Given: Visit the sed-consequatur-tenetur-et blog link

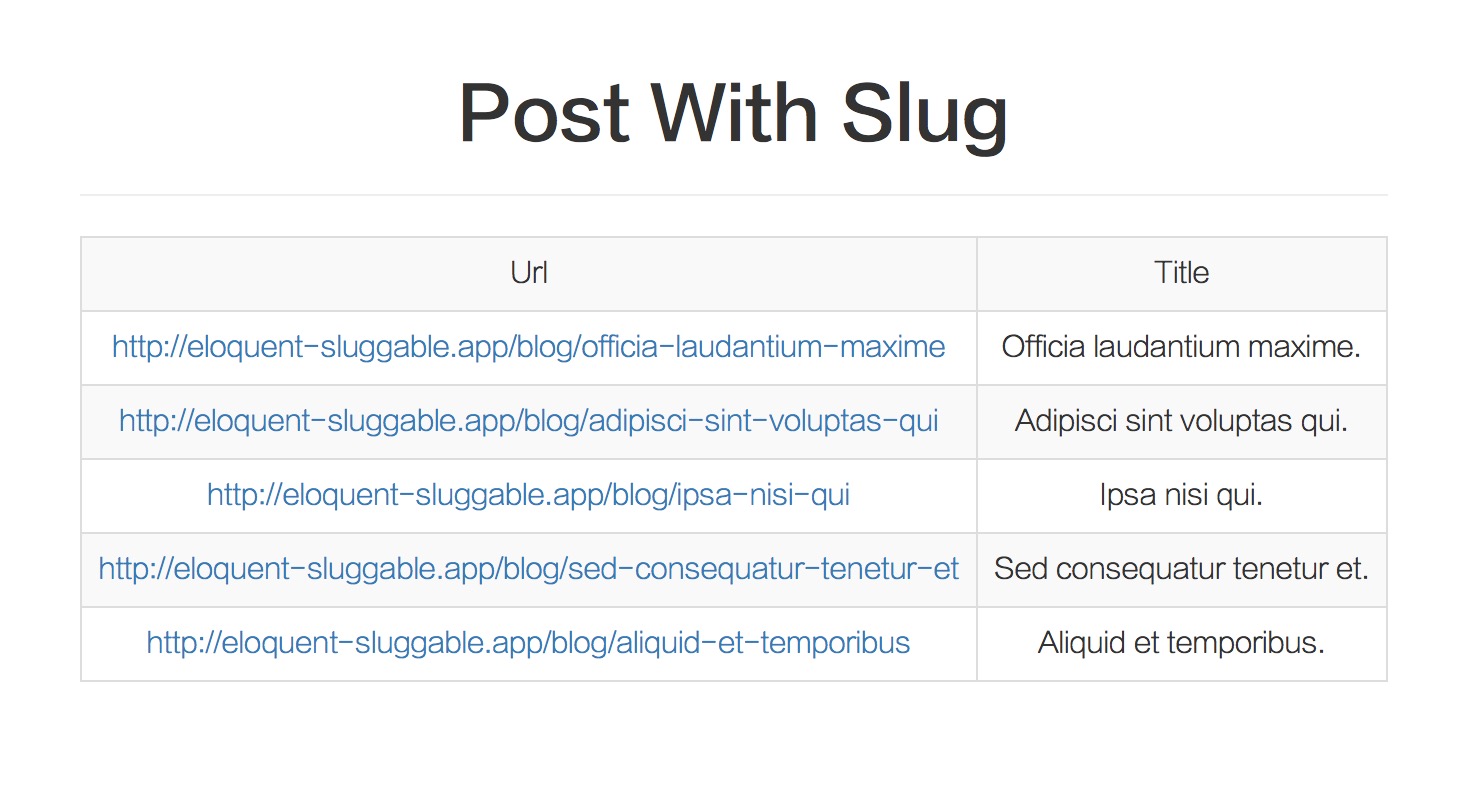Looking at the screenshot, I should point(528,569).
